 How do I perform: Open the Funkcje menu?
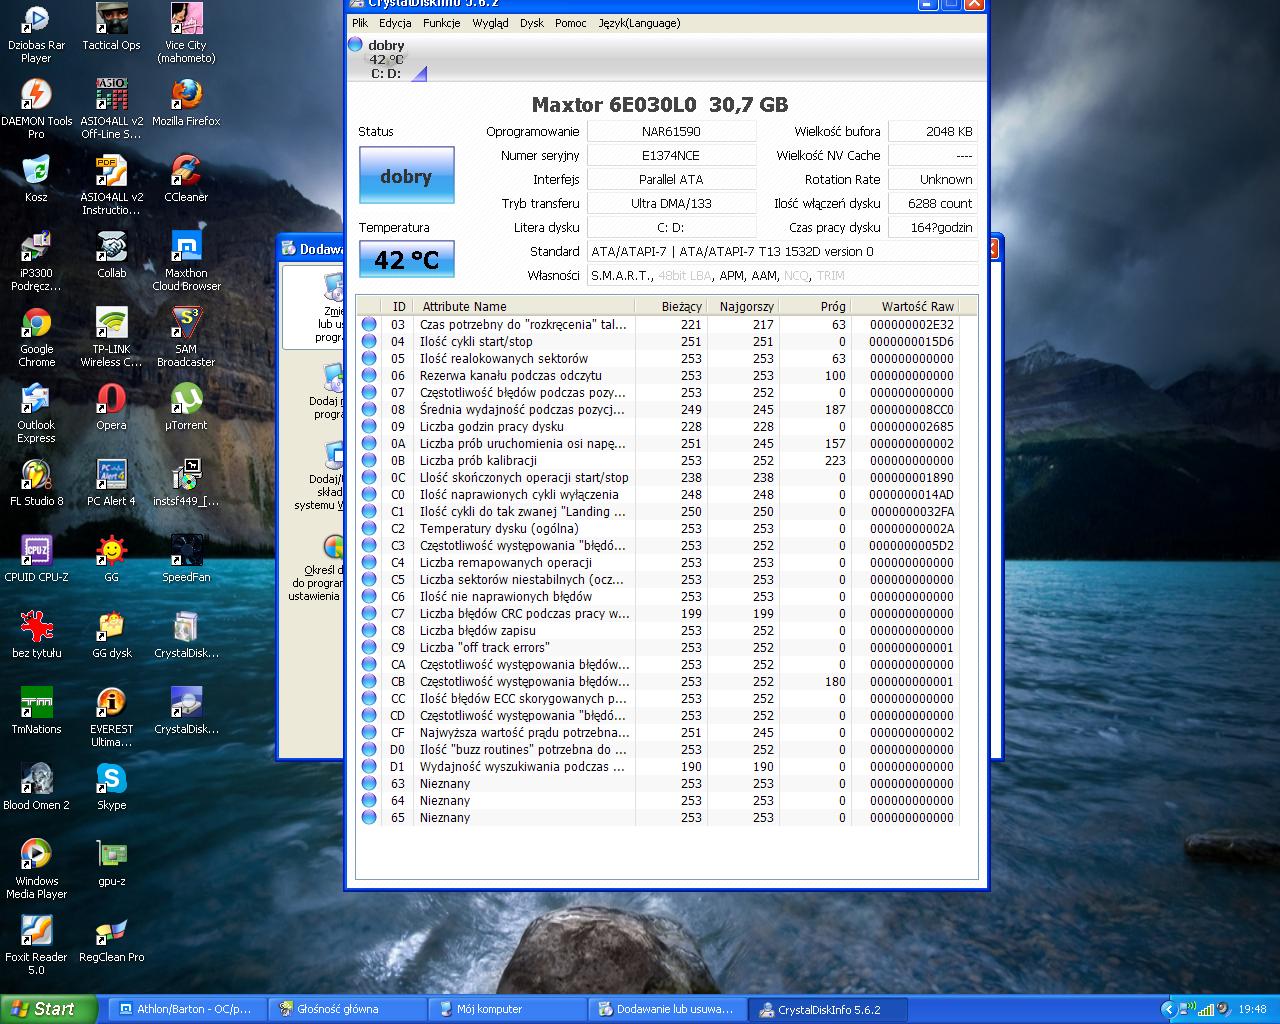[441, 23]
